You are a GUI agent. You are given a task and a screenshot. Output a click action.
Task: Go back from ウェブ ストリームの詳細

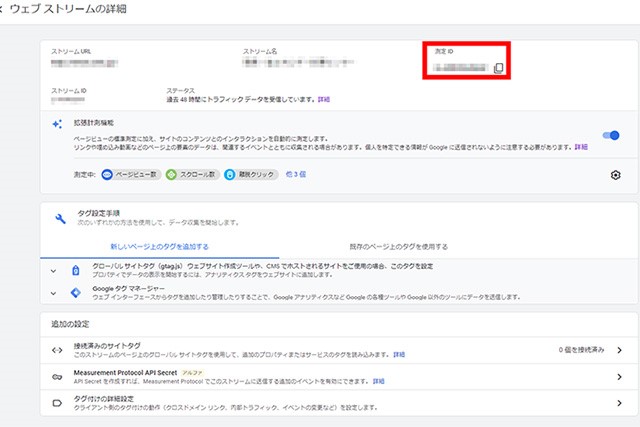pyautogui.click(x=1, y=9)
